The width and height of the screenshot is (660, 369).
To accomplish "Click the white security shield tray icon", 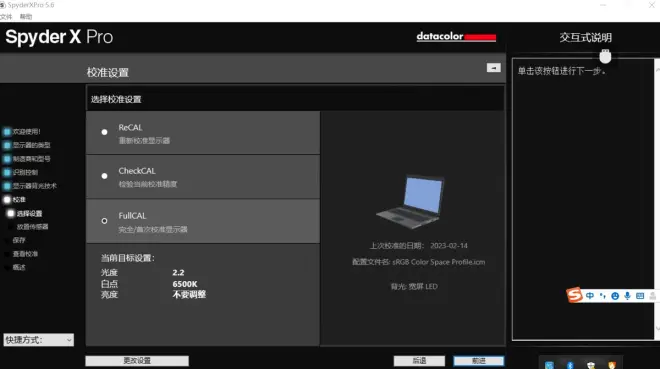I will pyautogui.click(x=591, y=365).
